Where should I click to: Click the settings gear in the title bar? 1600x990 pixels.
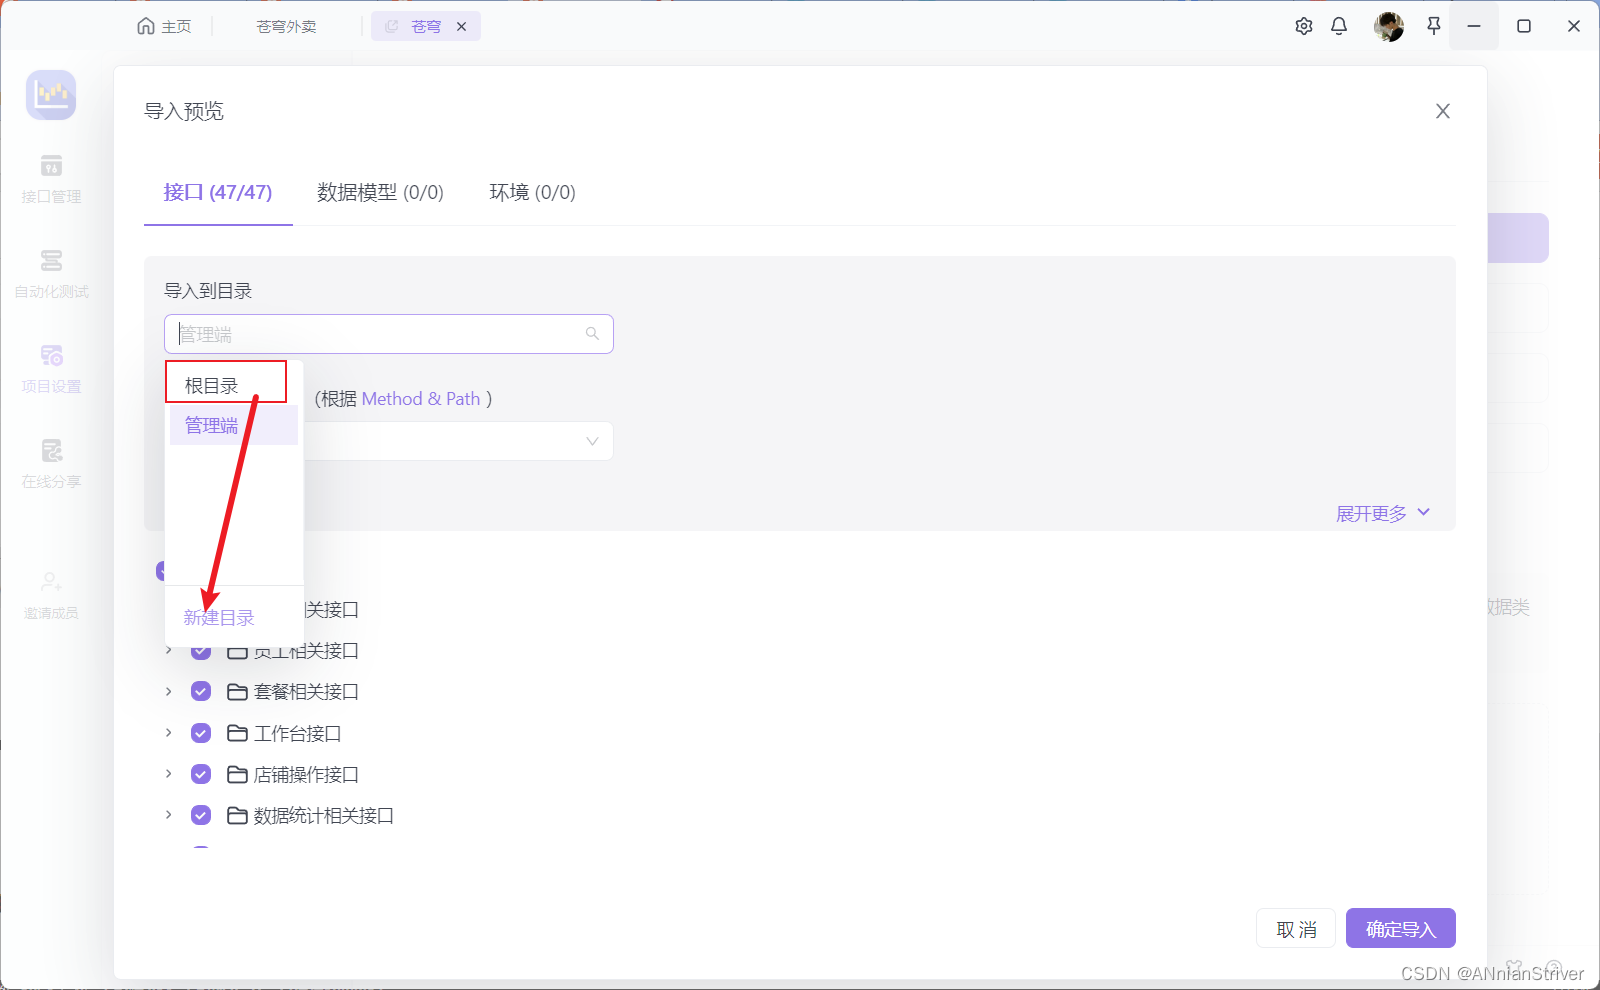(1304, 26)
